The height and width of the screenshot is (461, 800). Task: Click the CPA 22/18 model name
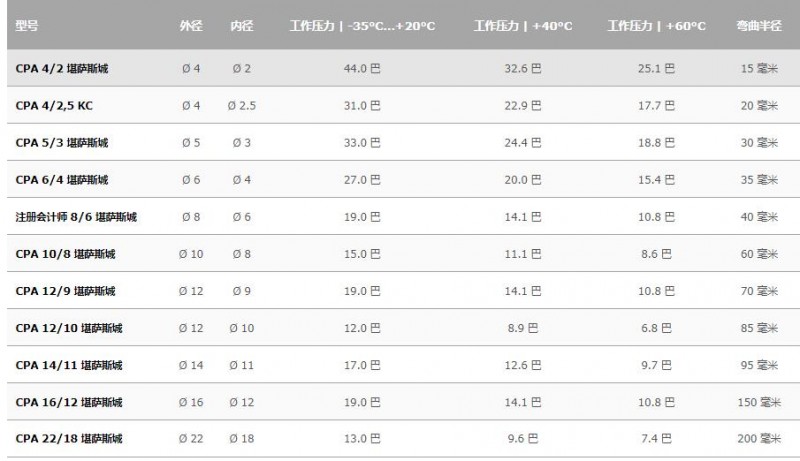[69, 439]
